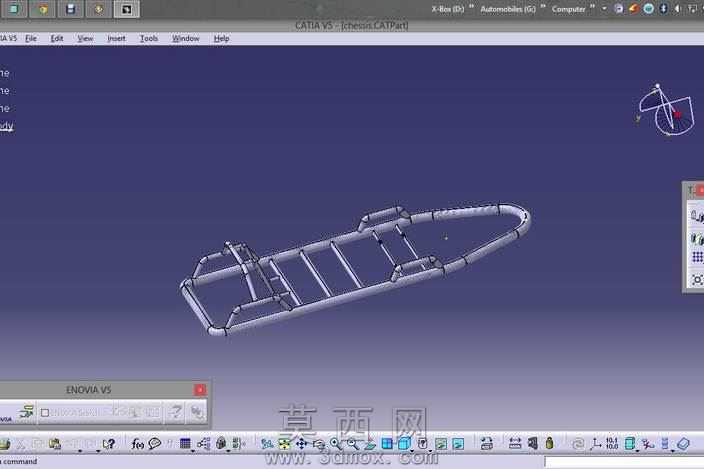Click the Mean Dimensions 10.1 icon
Viewport: 704px width, 469px height.
point(612,444)
